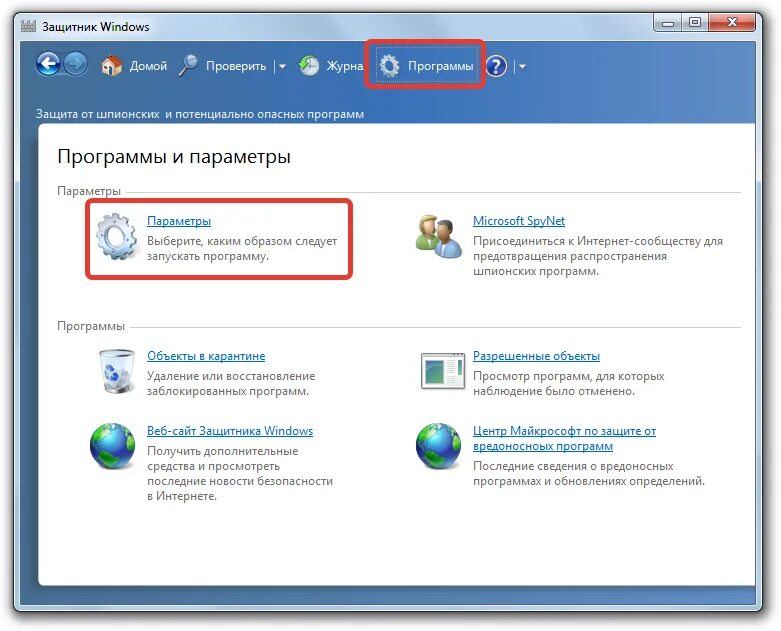The width and height of the screenshot is (781, 631).
Task: Click the magnifier scan icon
Action: (x=188, y=65)
